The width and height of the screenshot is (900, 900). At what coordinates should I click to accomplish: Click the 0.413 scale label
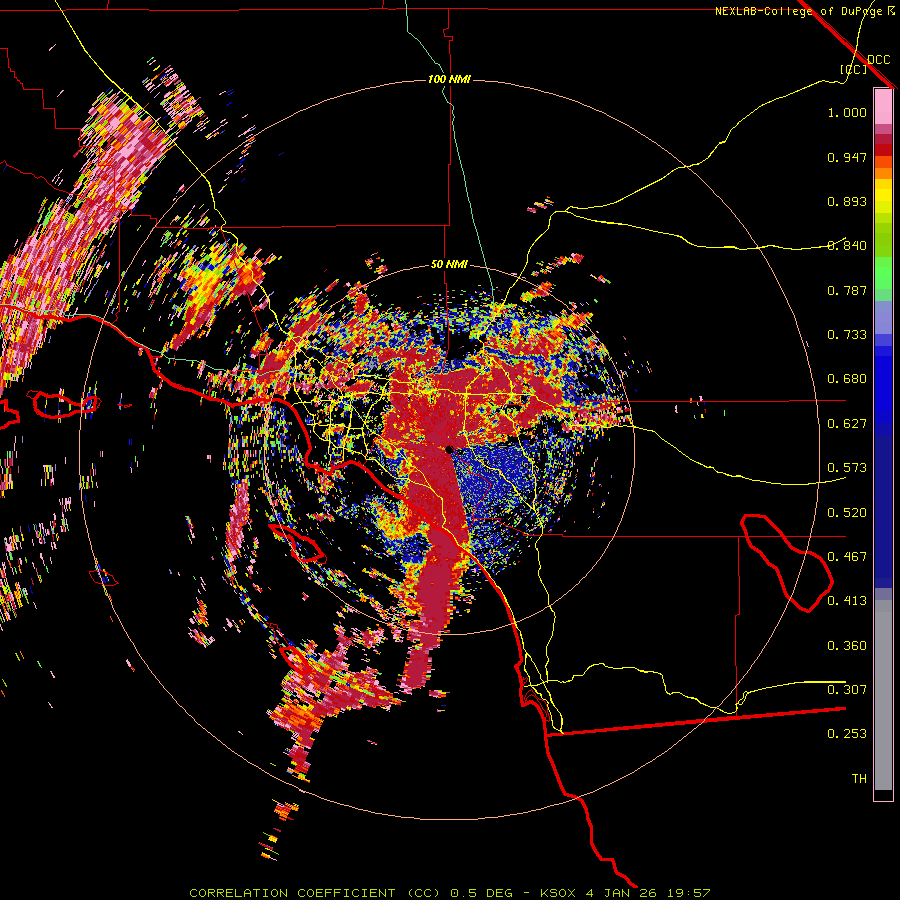point(847,601)
